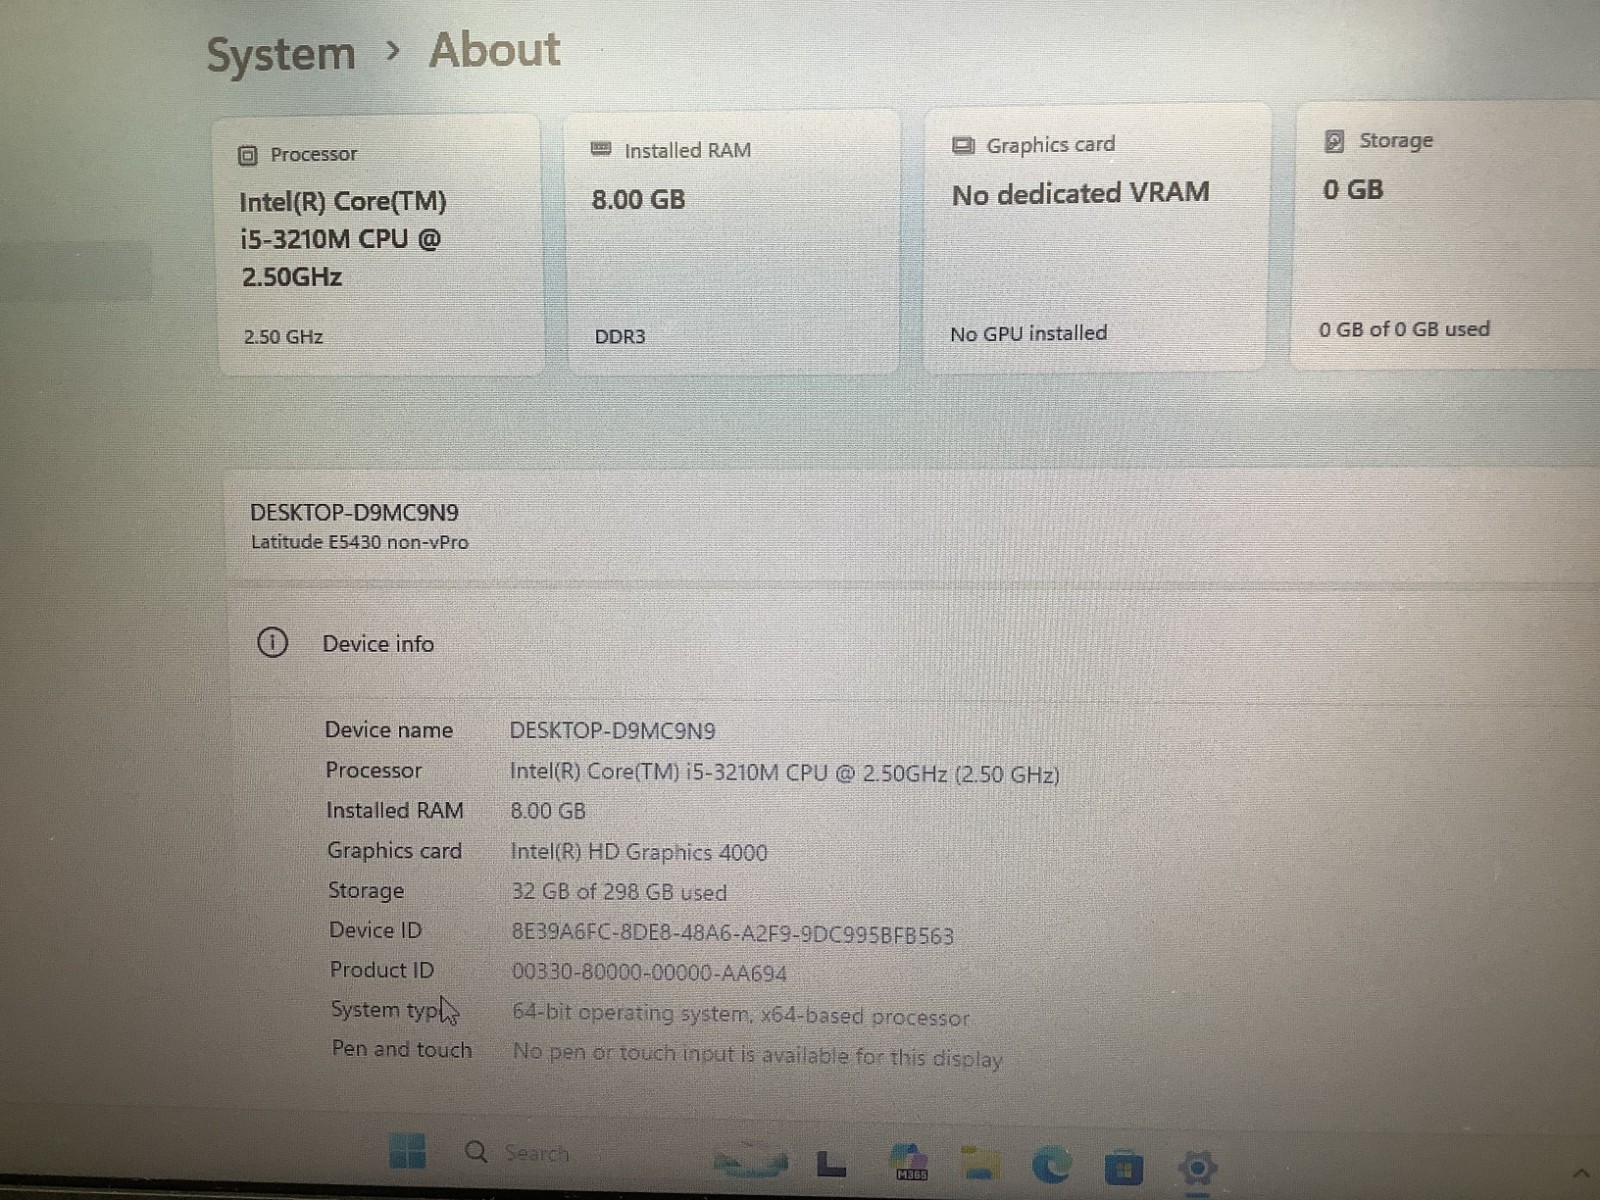Open File Explorer from the taskbar
The image size is (1600, 1200).
(979, 1164)
